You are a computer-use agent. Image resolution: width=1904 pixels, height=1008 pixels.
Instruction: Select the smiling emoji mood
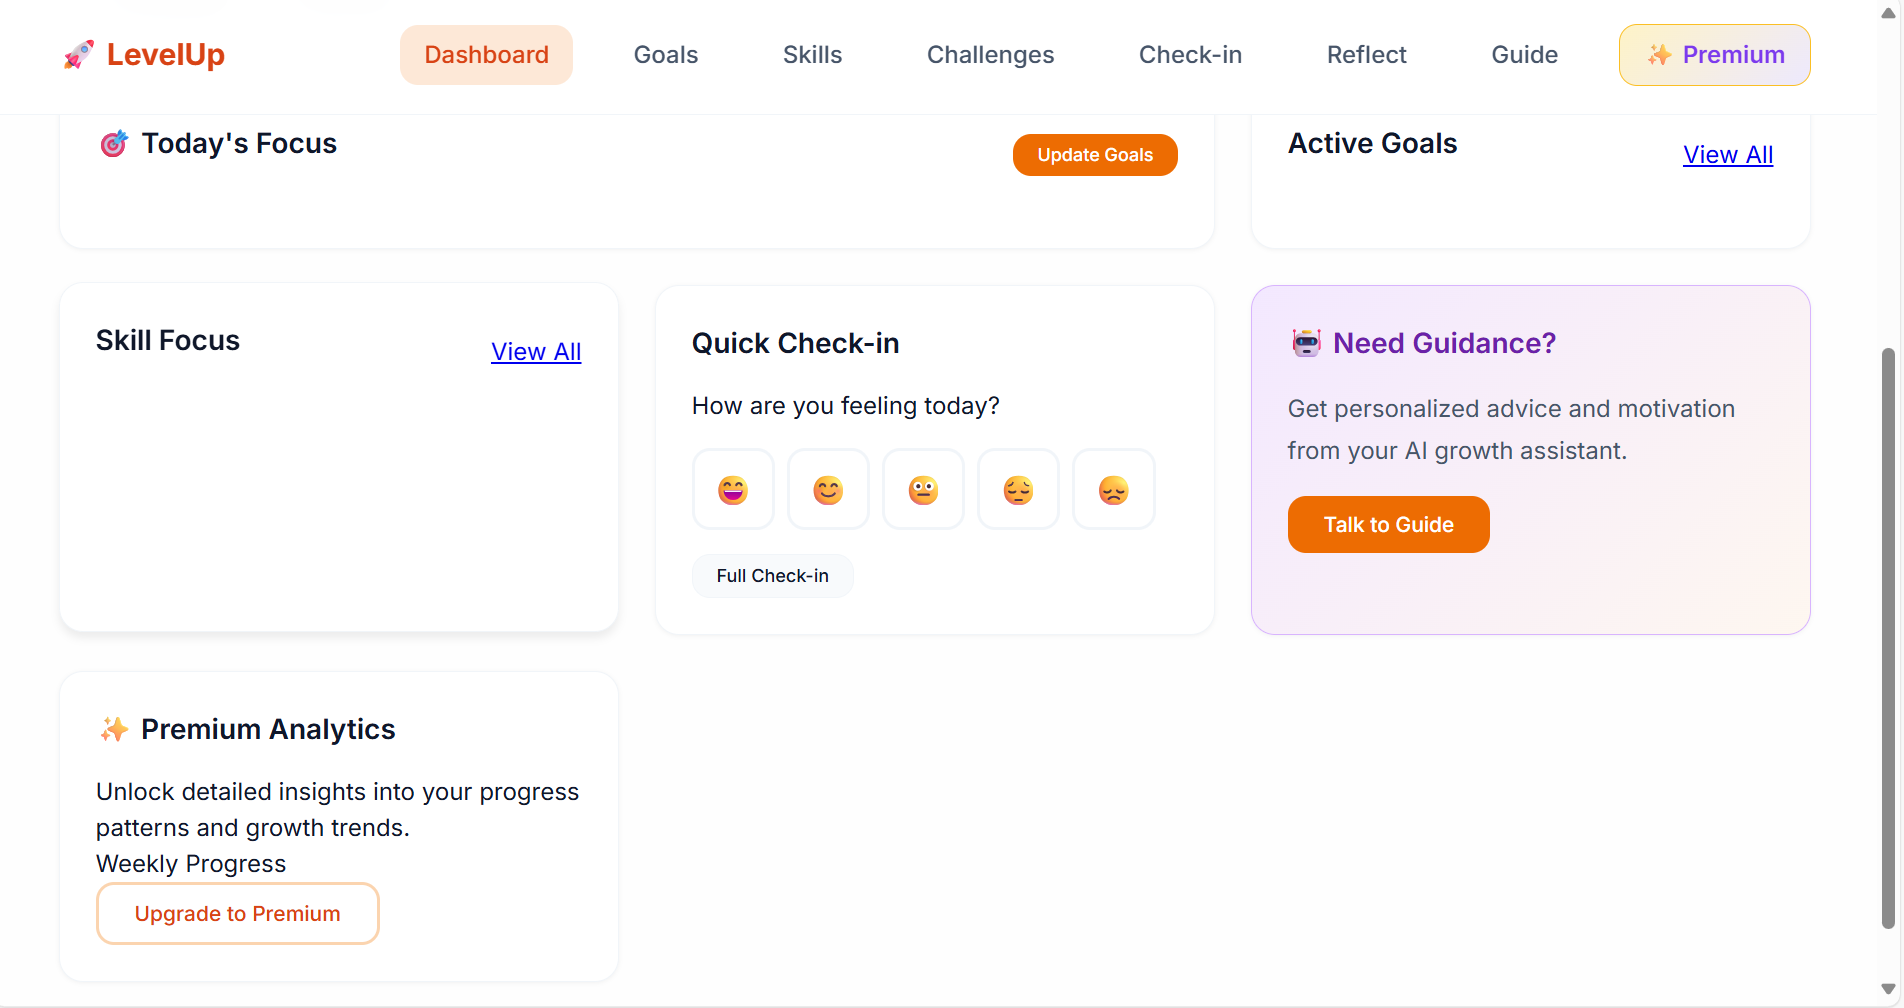(x=828, y=489)
